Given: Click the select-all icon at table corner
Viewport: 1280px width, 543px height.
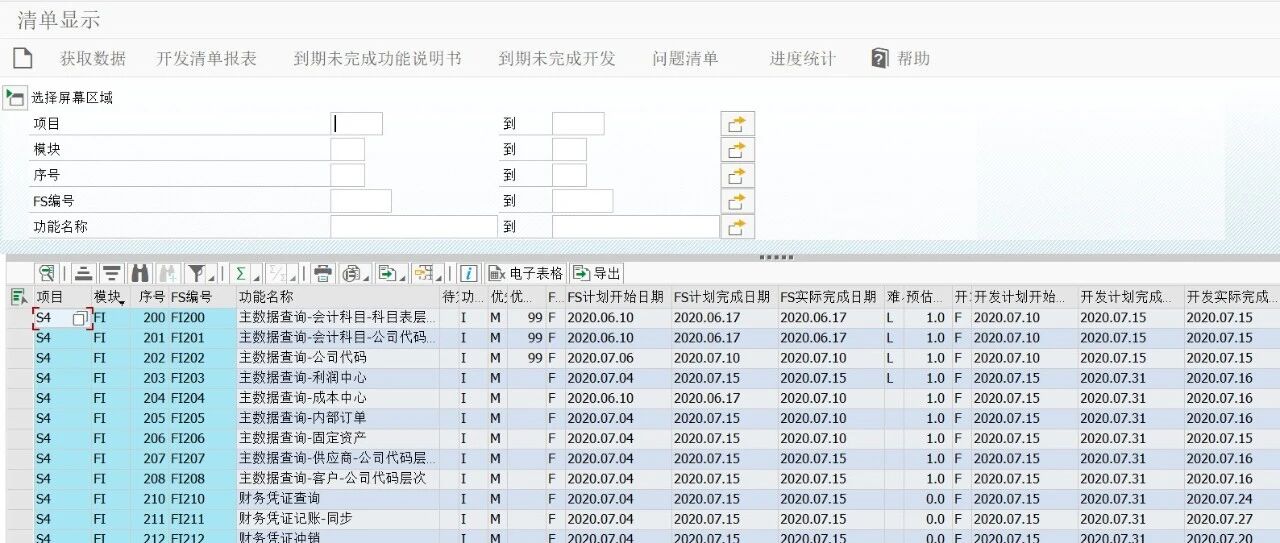Looking at the screenshot, I should (x=18, y=297).
